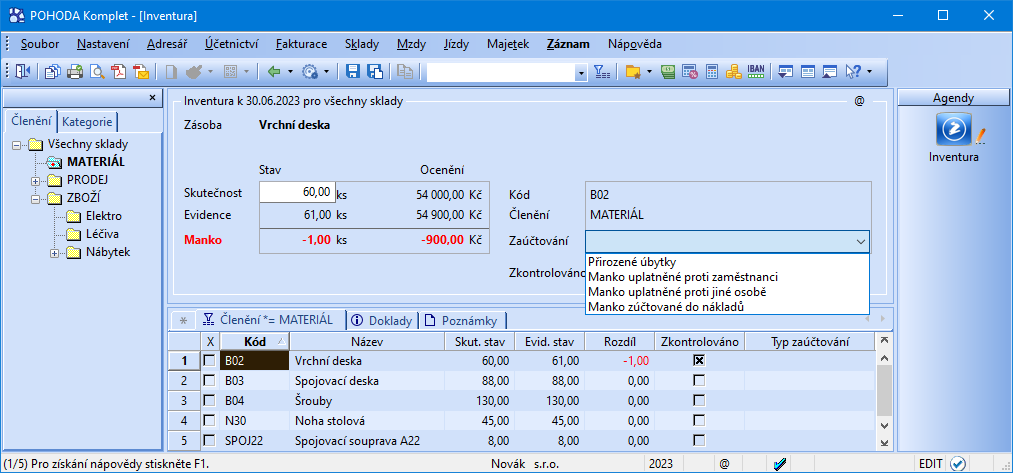
Task: Open the toolbar search combo dropdown arrow
Action: (581, 72)
